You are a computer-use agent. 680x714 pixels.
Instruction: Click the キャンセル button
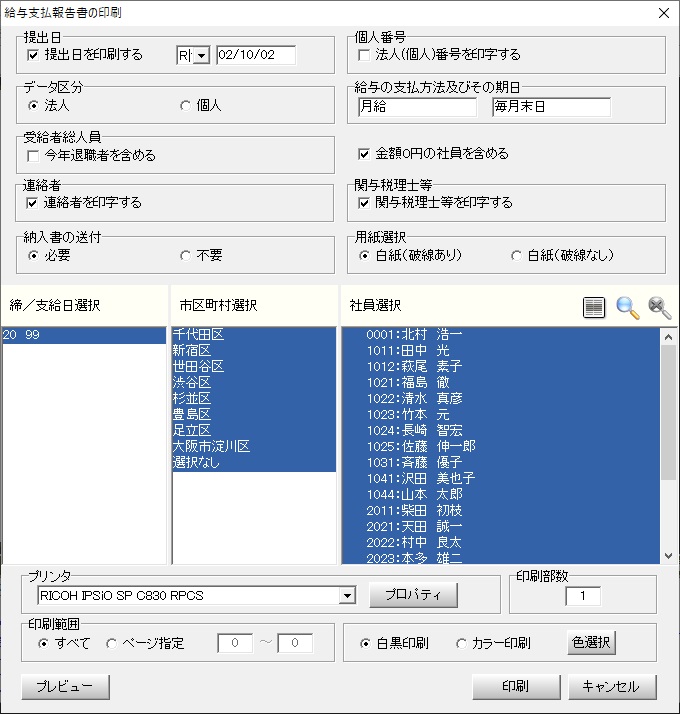pos(612,687)
